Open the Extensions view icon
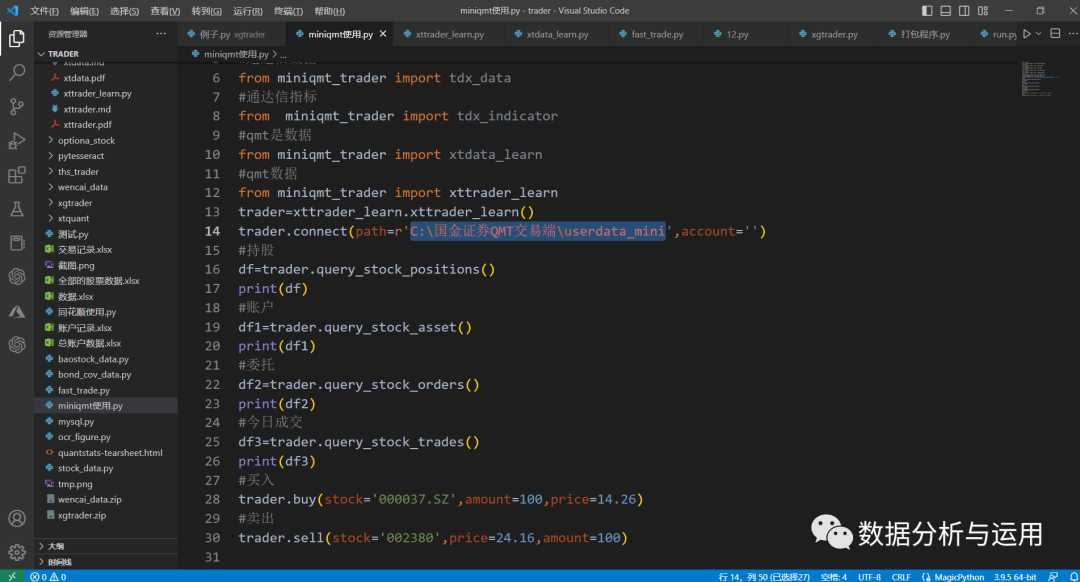1080x582 pixels. pos(17,175)
